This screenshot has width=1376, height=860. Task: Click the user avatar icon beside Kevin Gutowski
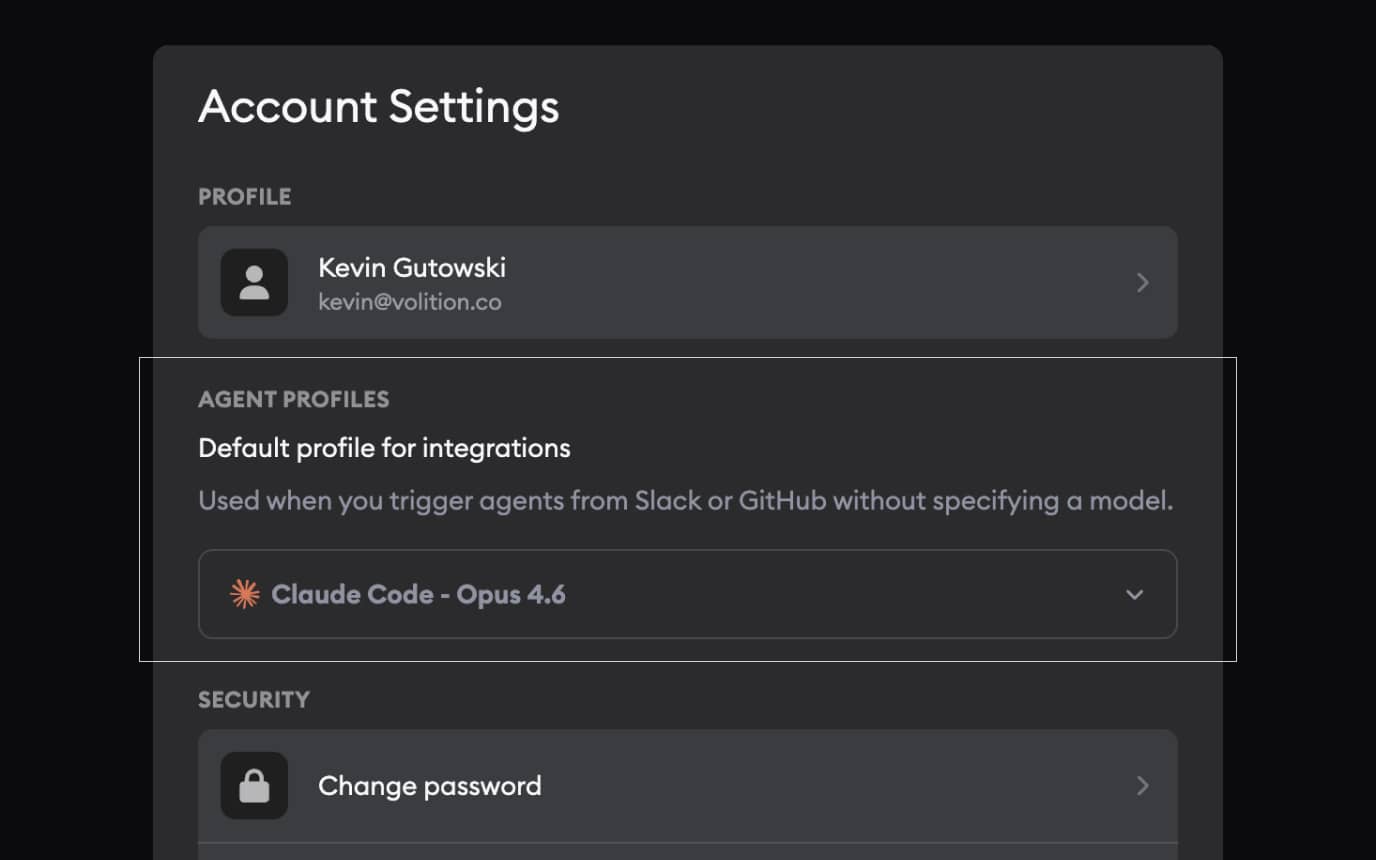tap(254, 283)
